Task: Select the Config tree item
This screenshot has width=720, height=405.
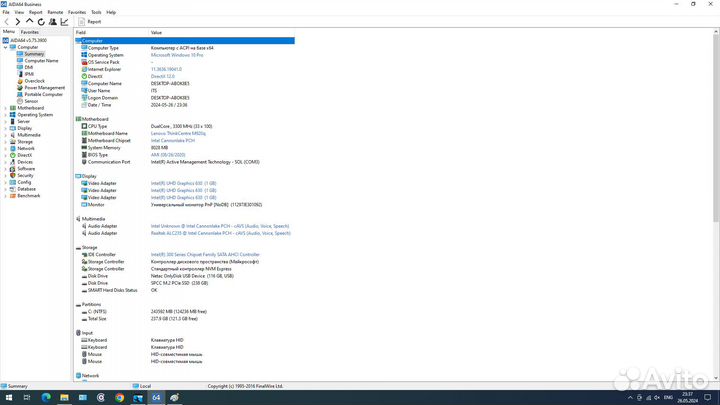Action: 24,182
